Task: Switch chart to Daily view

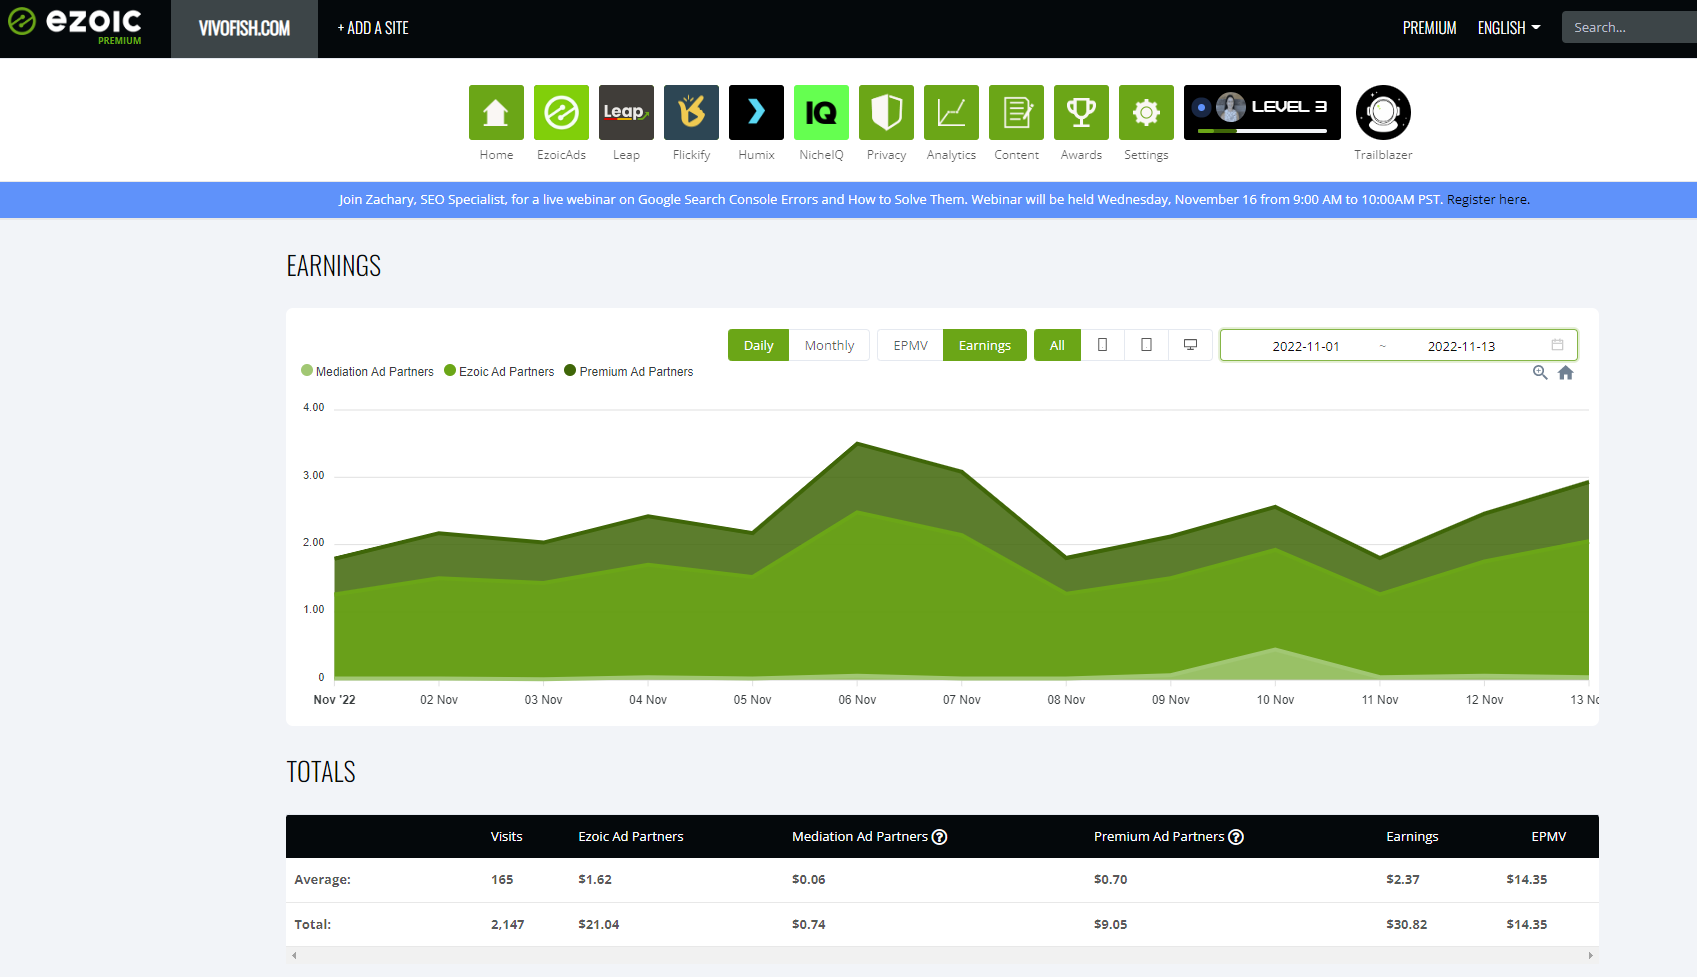Action: pos(758,345)
